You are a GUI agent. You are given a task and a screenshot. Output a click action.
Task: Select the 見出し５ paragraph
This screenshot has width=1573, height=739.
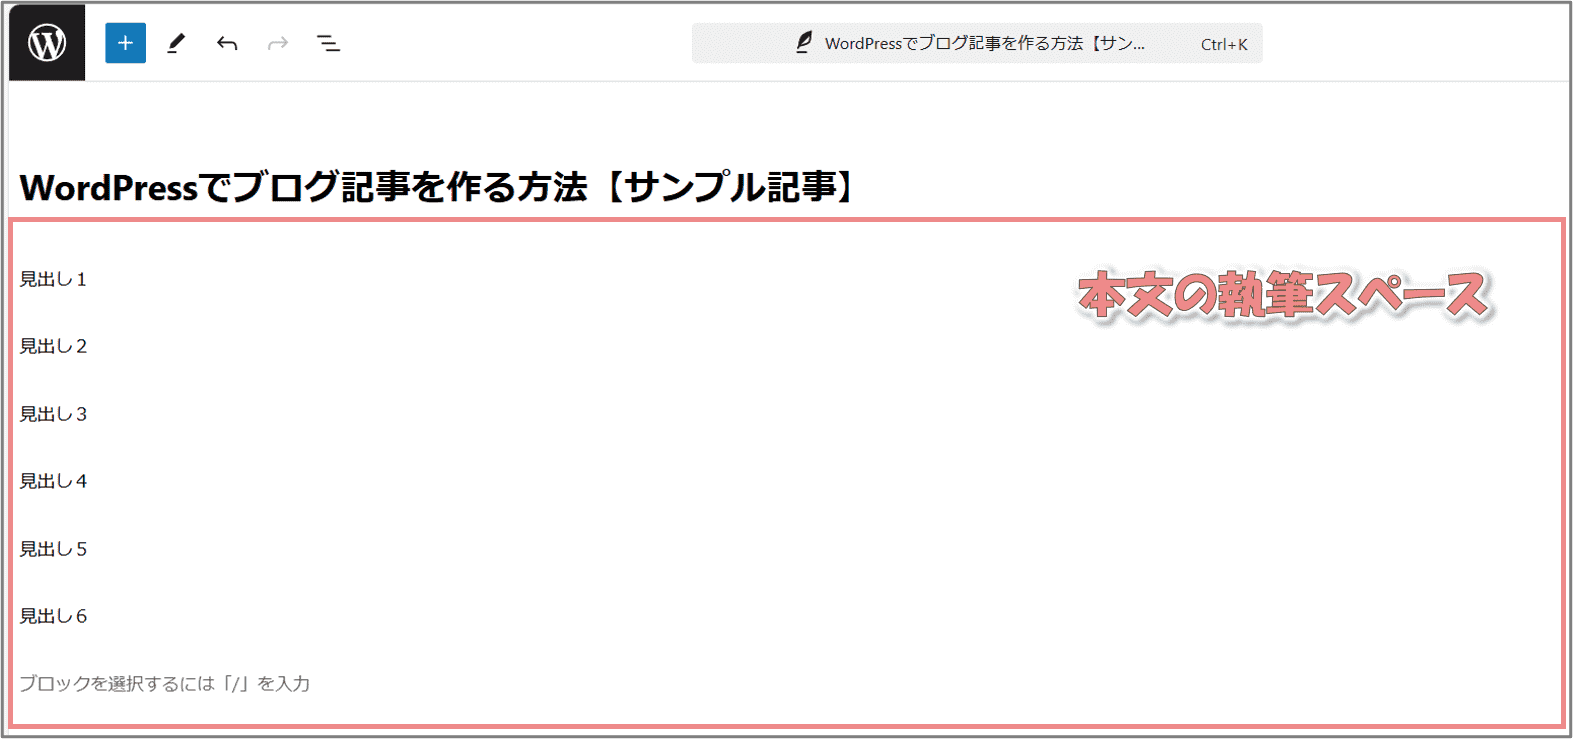pyautogui.click(x=53, y=549)
